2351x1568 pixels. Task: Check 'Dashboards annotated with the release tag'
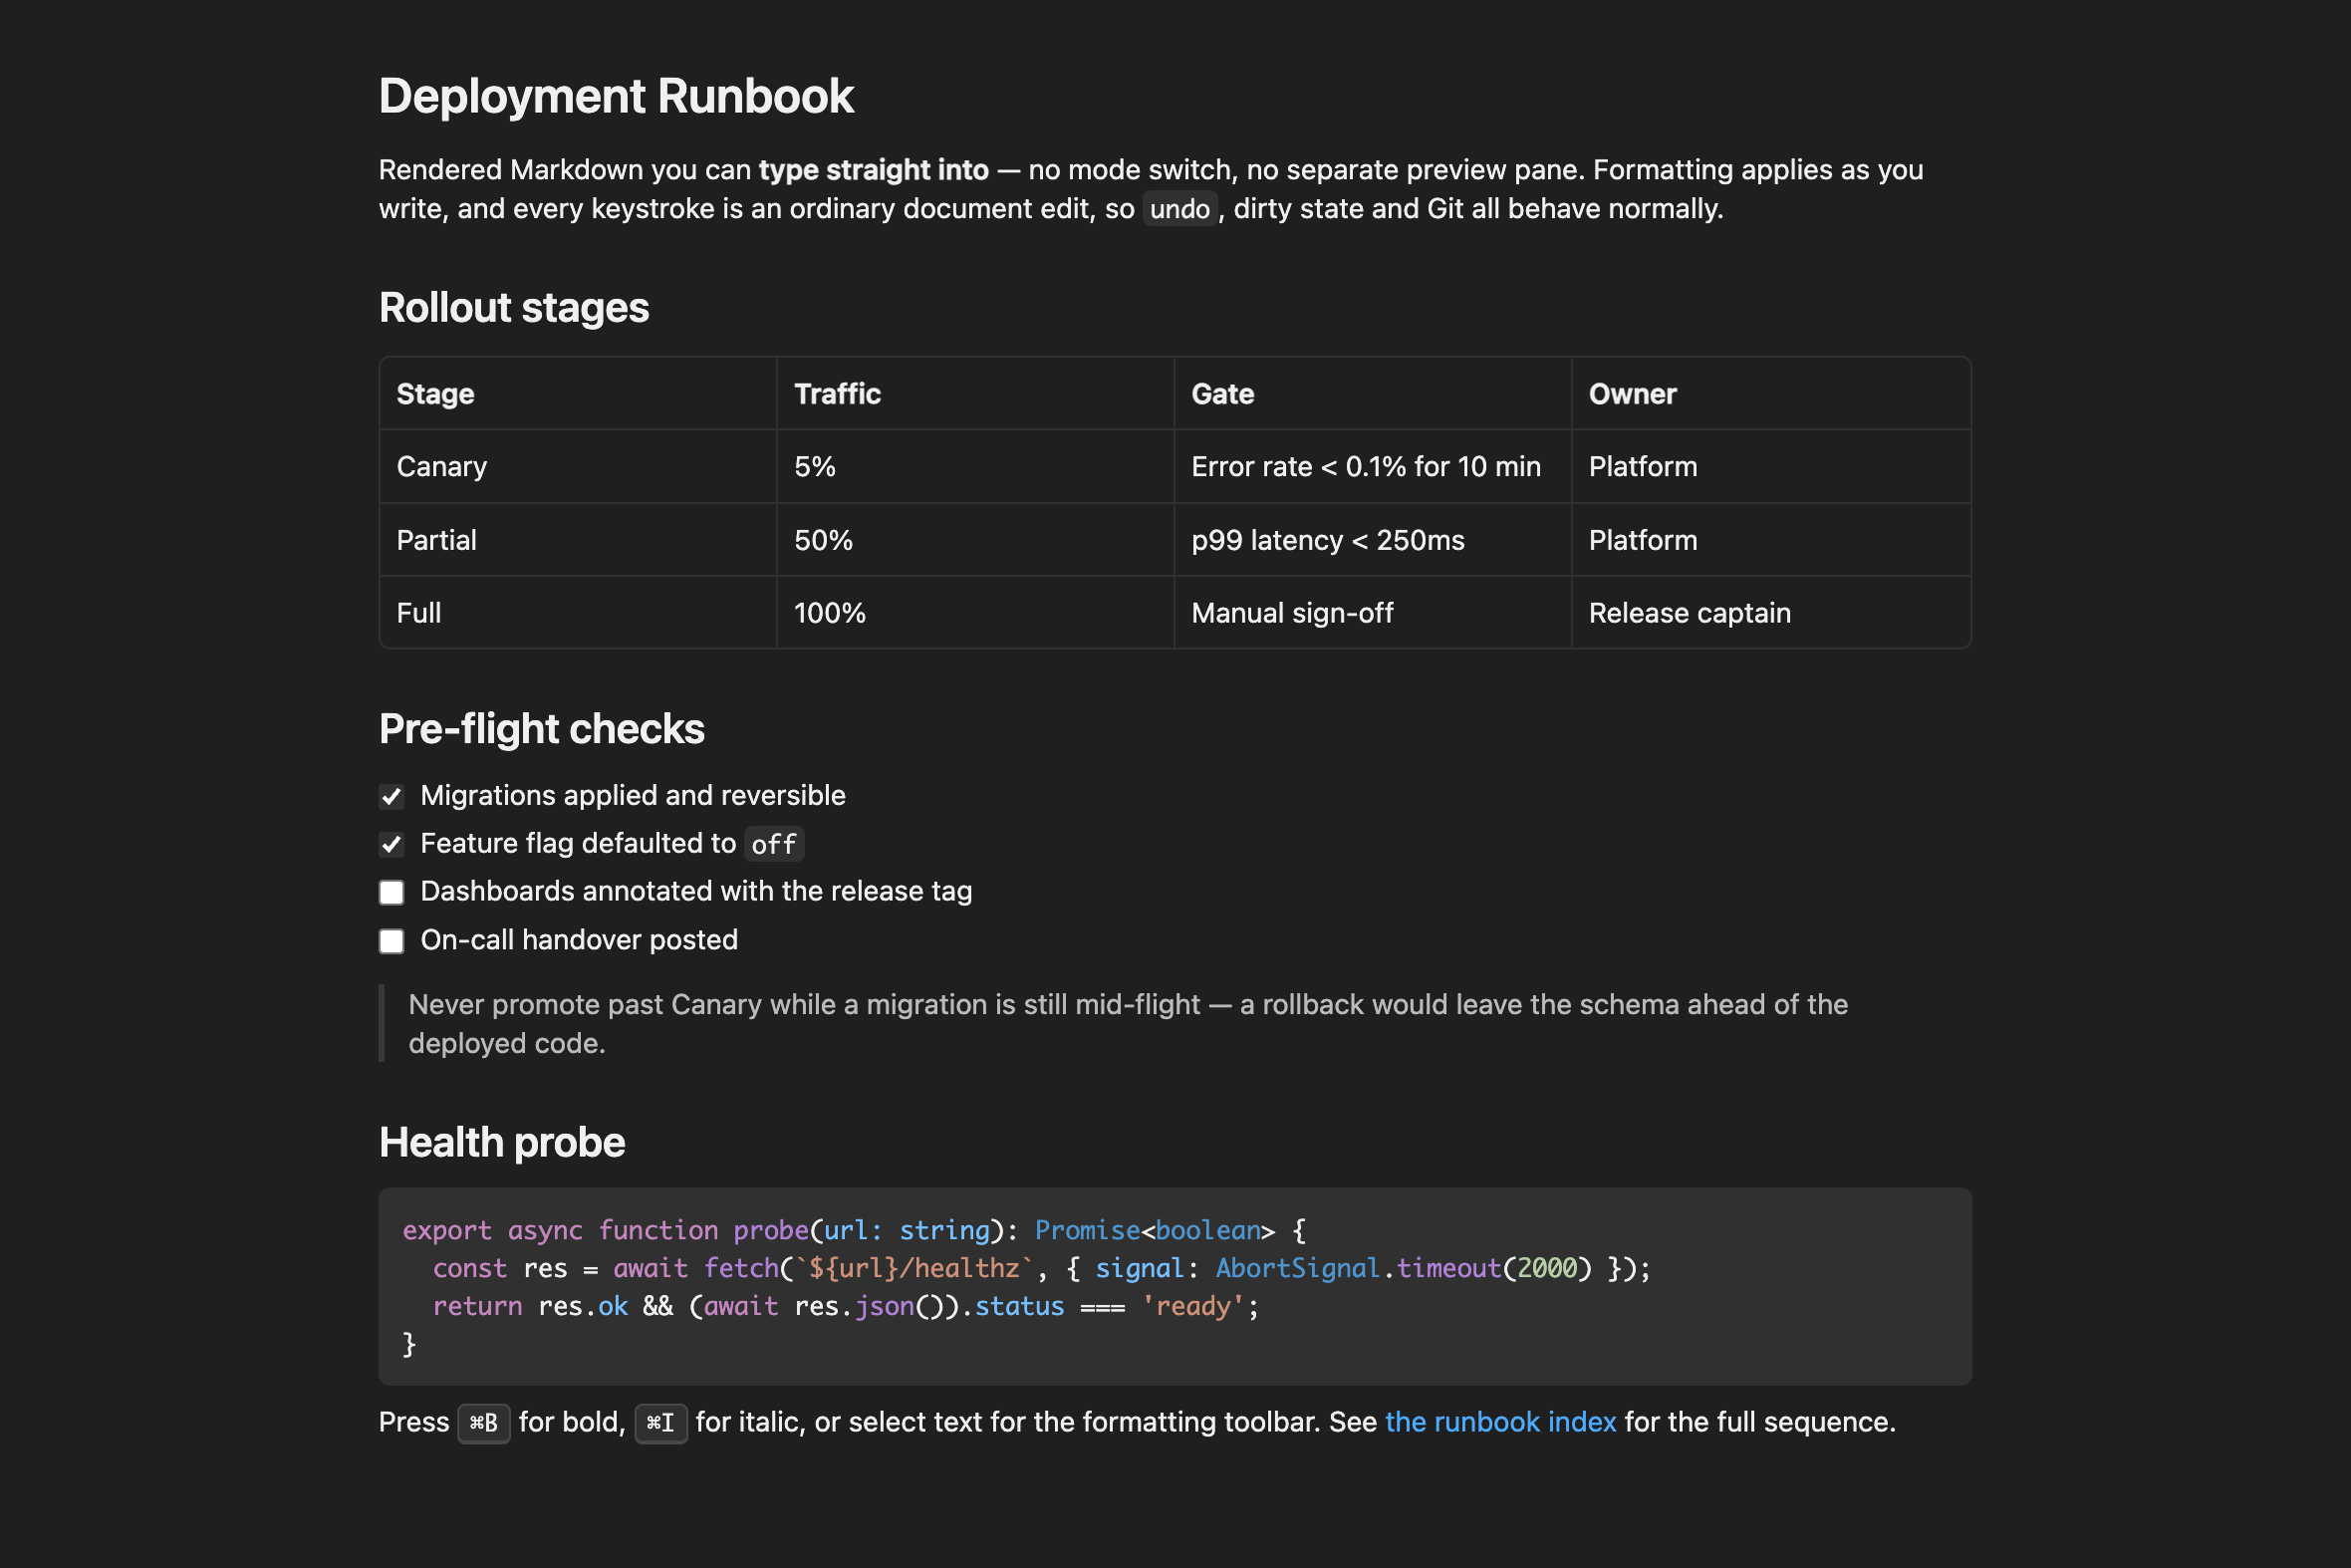tap(391, 892)
